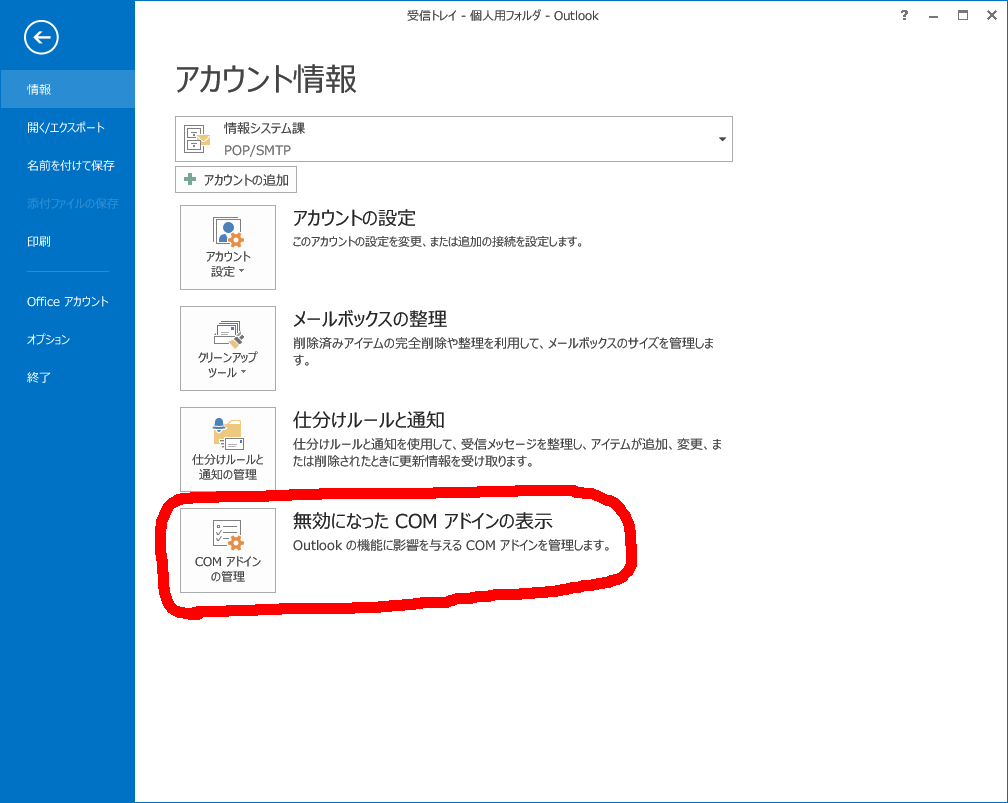Screen dimensions: 1008x803
Task: Click the mailbox account icon in the selector
Action: point(196,139)
